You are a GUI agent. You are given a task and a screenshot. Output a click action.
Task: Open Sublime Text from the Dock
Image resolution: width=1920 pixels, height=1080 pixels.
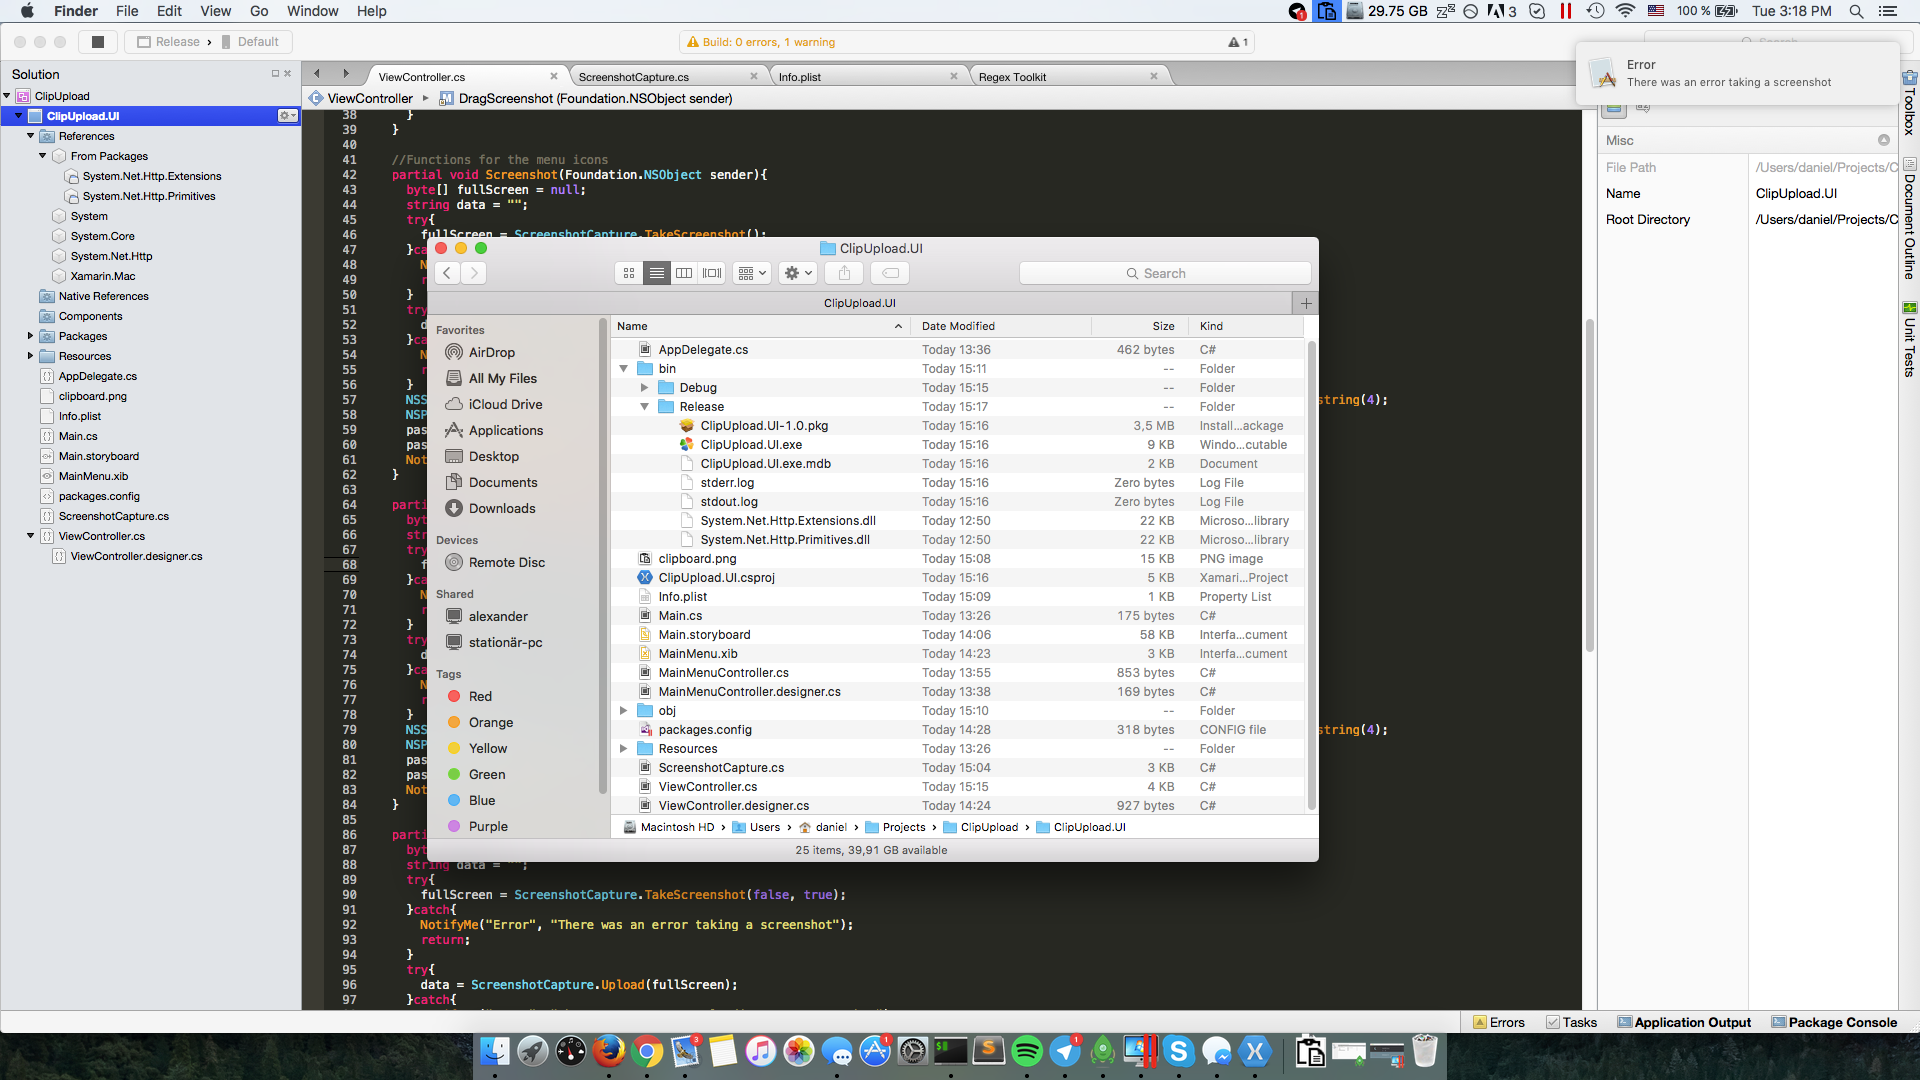tap(989, 1051)
